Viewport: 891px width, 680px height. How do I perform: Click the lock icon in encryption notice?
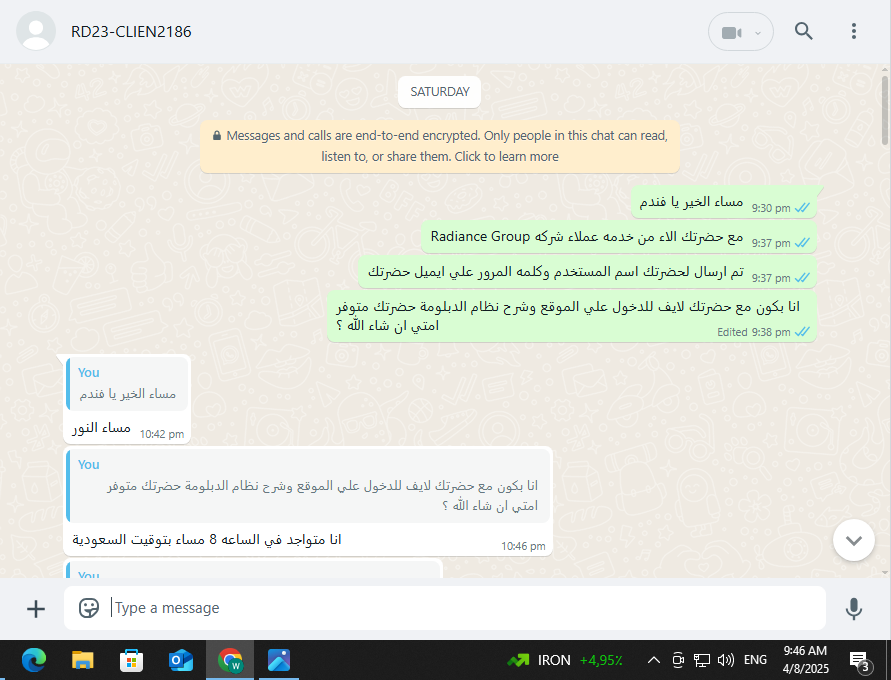pos(216,136)
